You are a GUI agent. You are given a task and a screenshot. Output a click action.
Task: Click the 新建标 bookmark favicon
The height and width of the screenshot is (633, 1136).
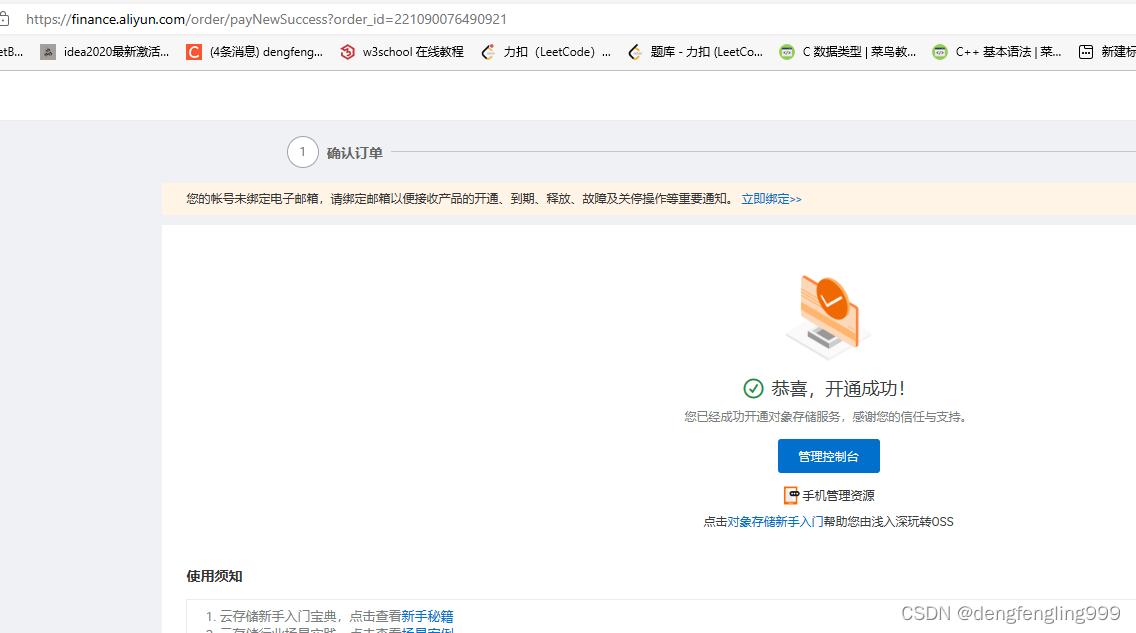(x=1086, y=51)
